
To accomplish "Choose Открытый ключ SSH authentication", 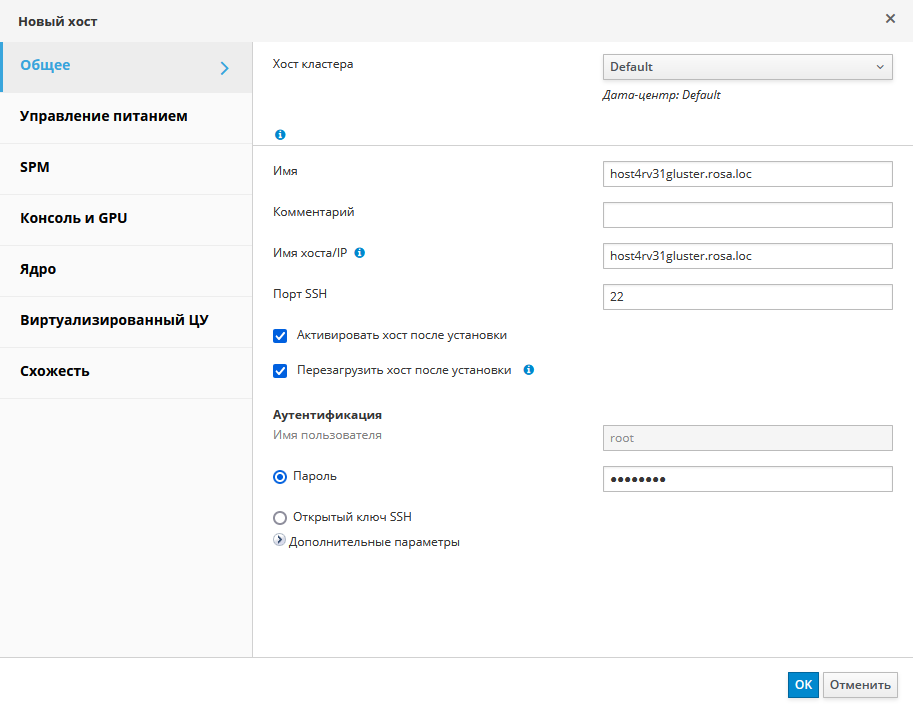I will [280, 518].
